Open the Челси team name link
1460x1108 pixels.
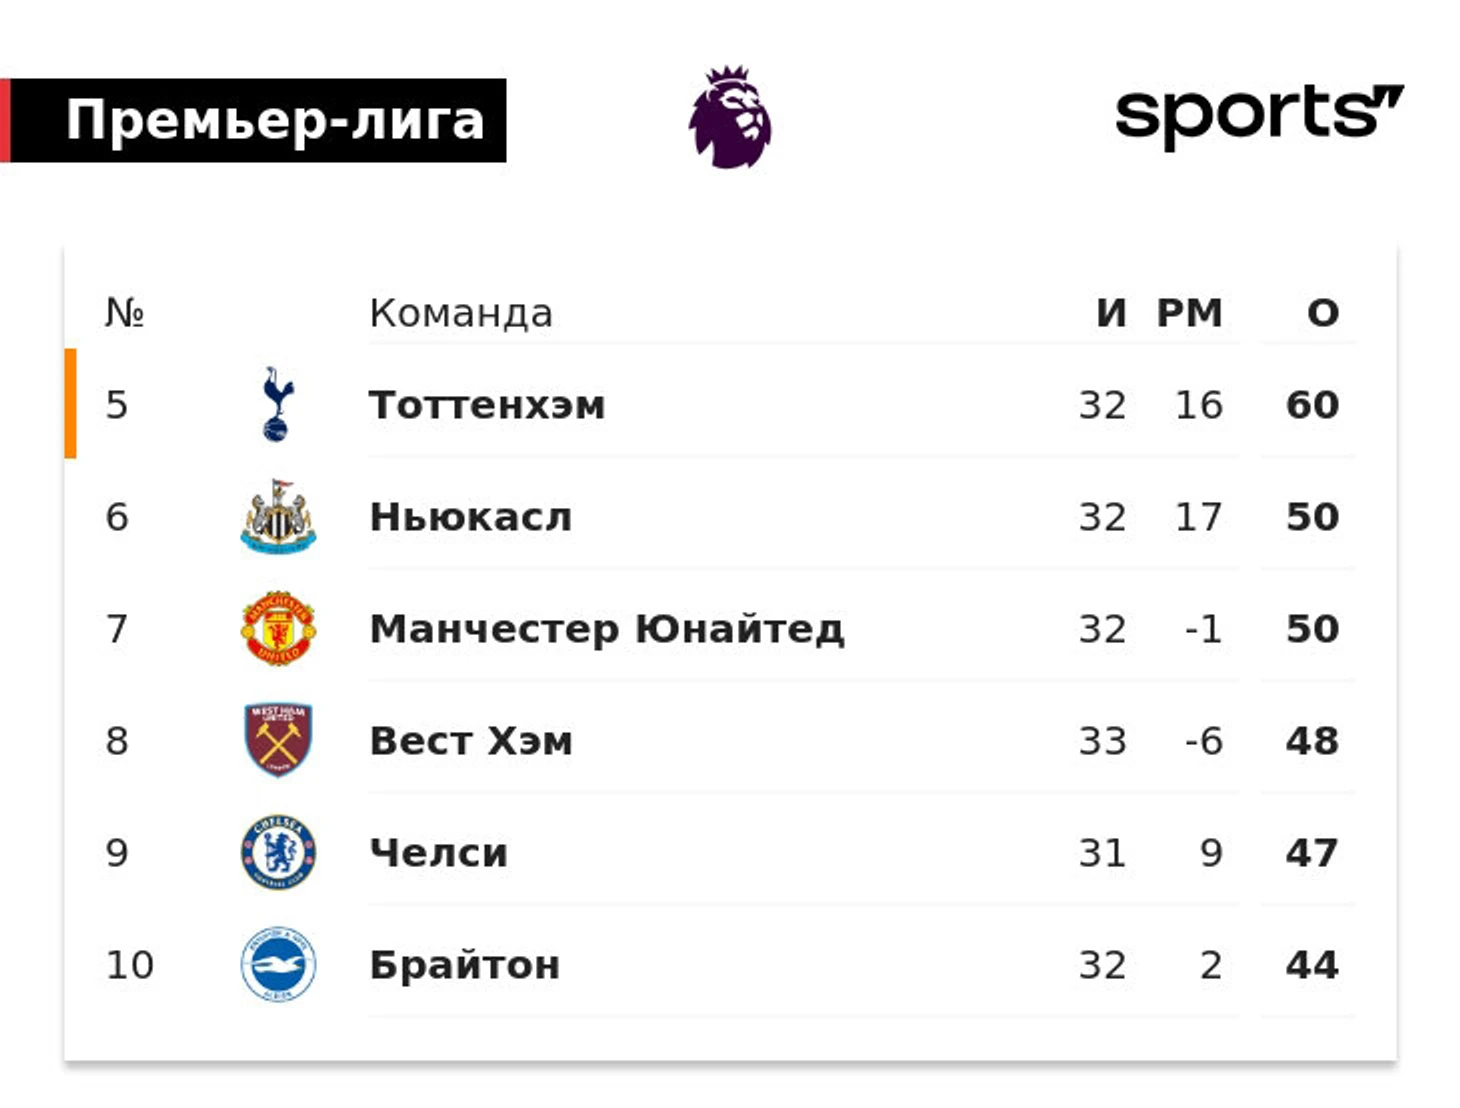coord(439,853)
